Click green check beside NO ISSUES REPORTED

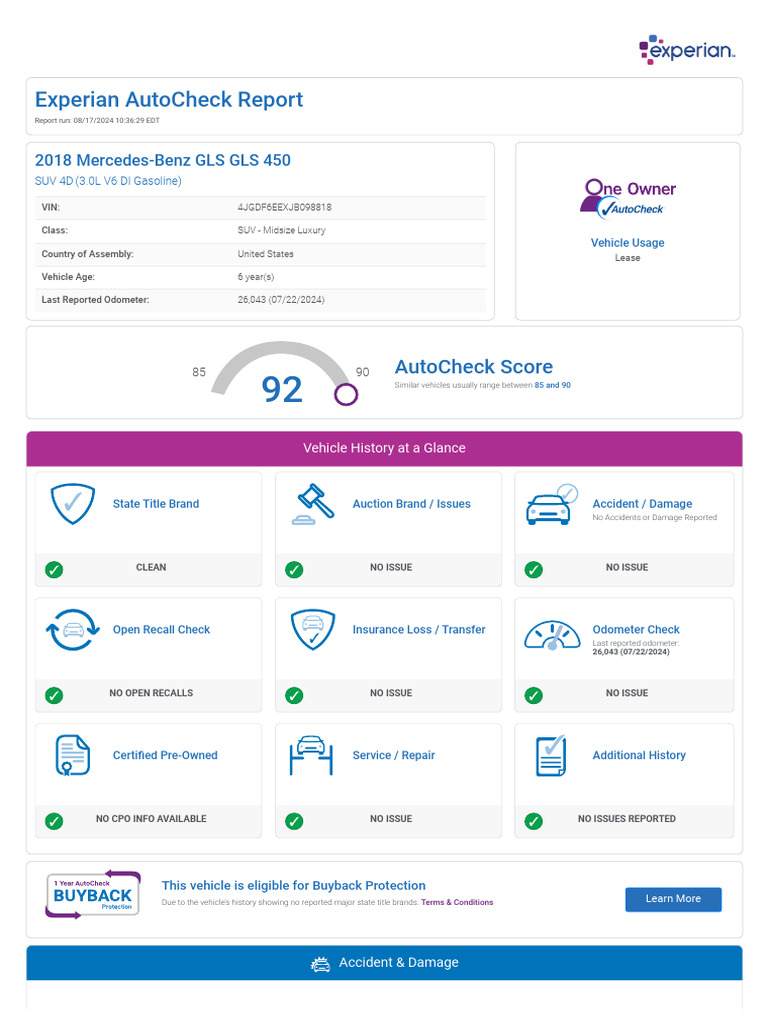534,821
